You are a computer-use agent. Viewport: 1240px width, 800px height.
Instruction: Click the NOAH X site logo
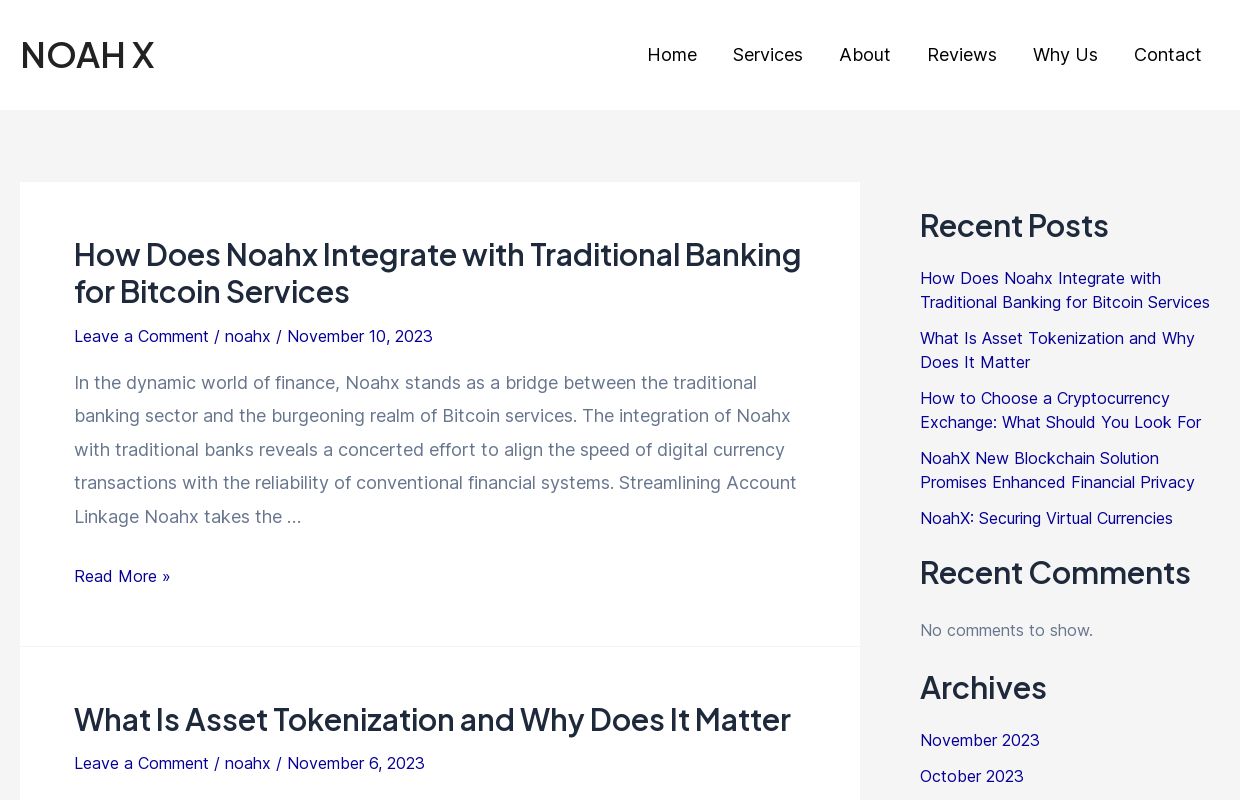click(x=87, y=55)
